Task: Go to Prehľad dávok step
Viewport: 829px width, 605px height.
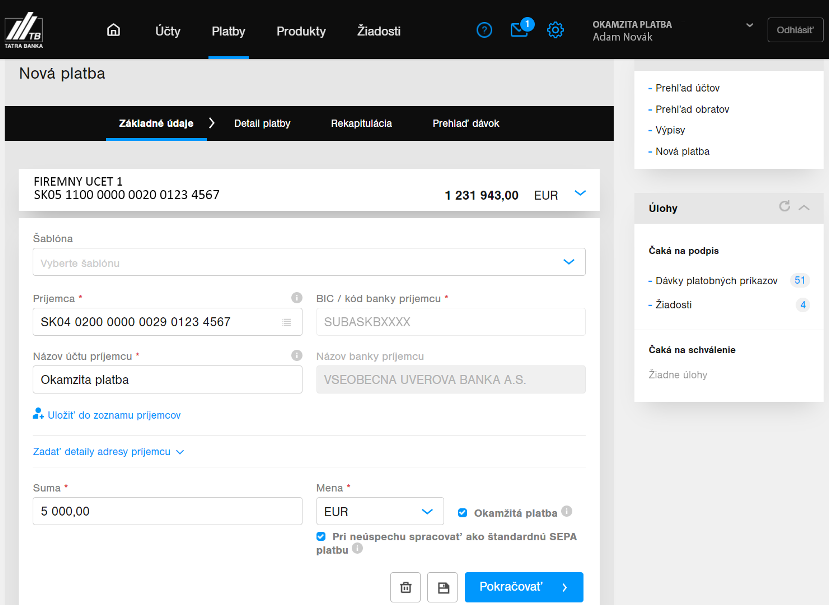Action: (x=466, y=123)
